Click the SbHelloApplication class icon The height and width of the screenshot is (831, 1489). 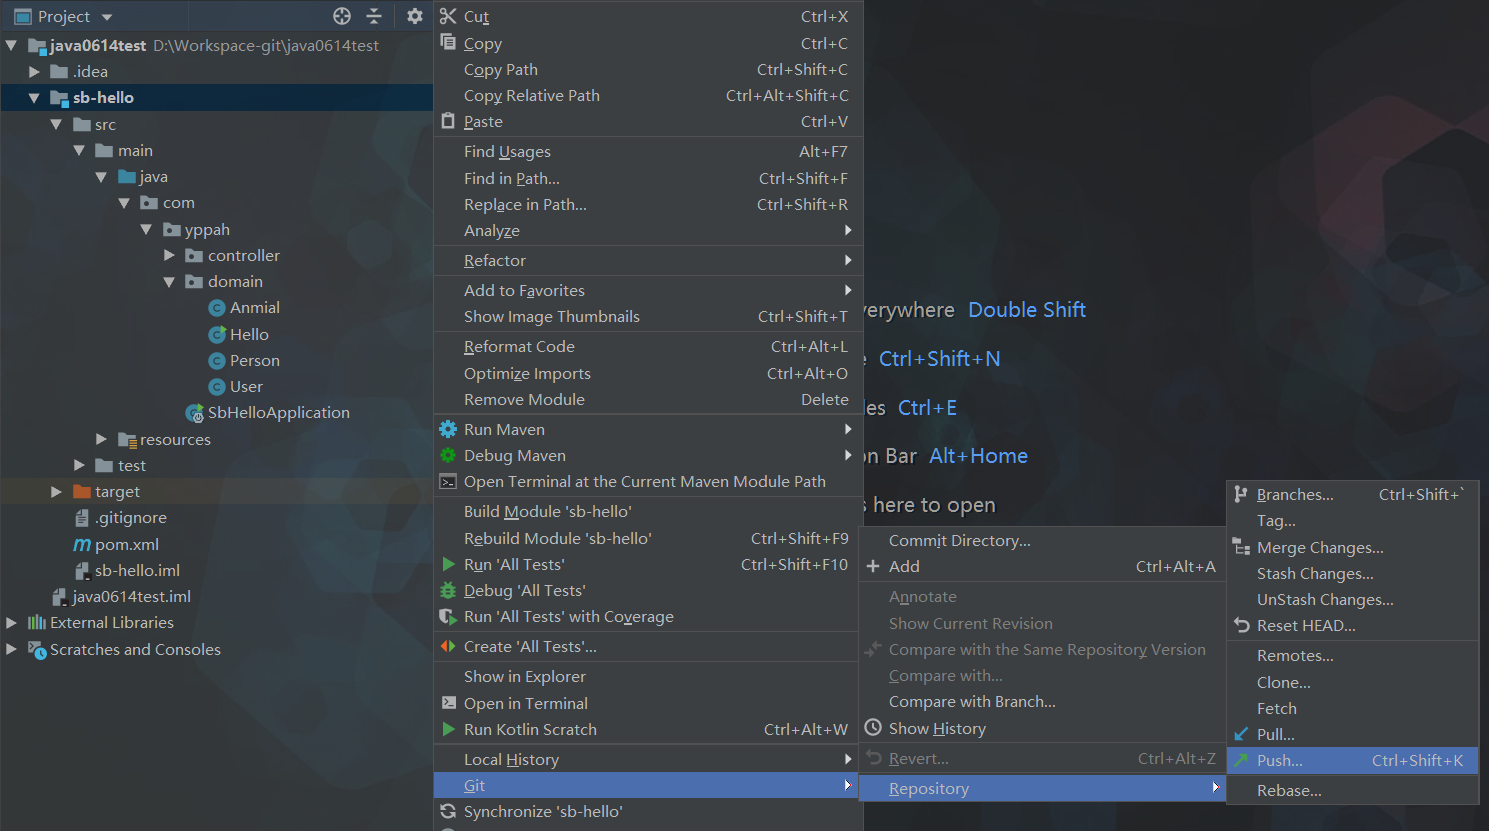[195, 413]
